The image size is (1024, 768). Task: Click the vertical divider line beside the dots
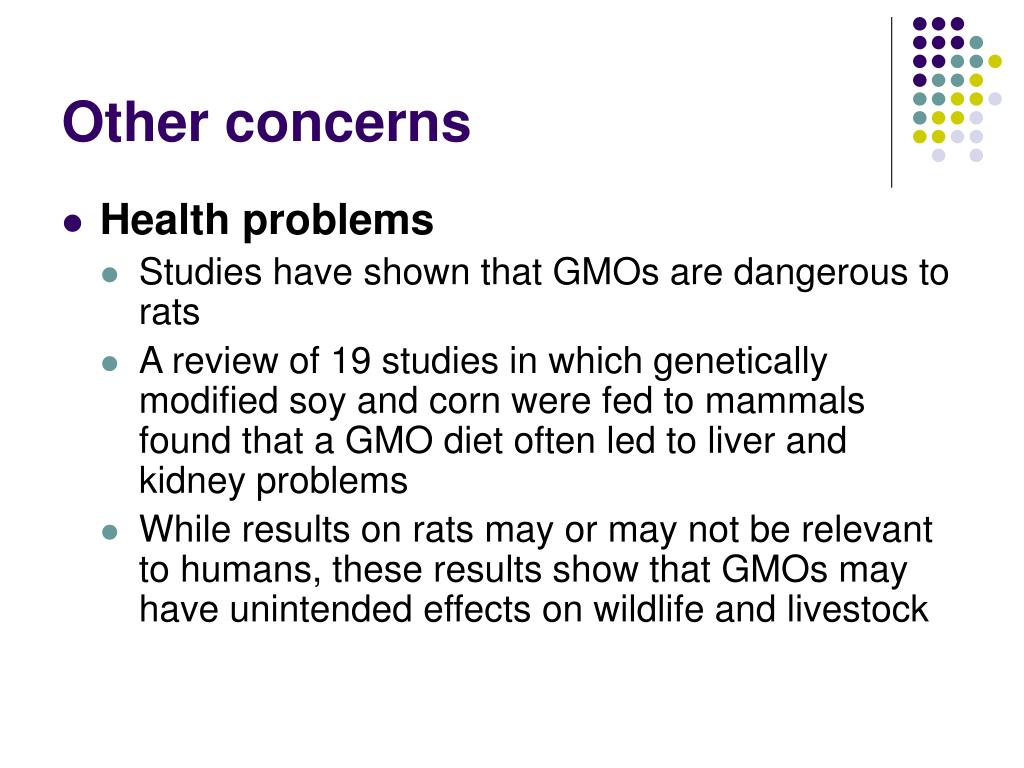click(x=891, y=103)
